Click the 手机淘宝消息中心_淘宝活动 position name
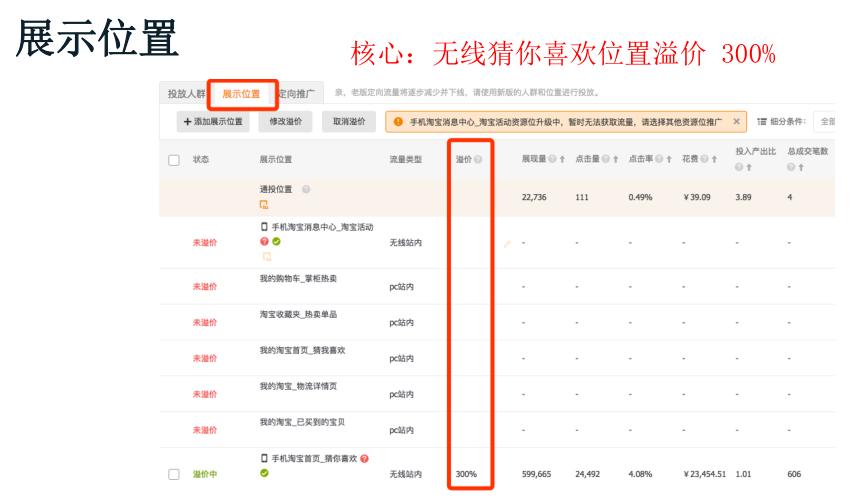 (322, 226)
